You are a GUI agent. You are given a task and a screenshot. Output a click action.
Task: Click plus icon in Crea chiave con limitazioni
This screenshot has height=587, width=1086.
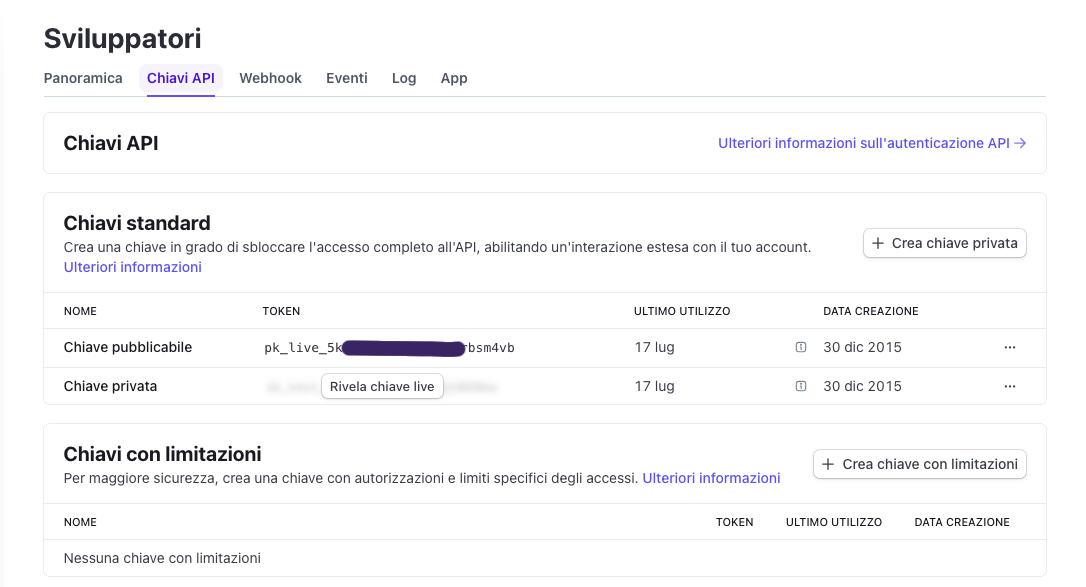[x=828, y=464]
